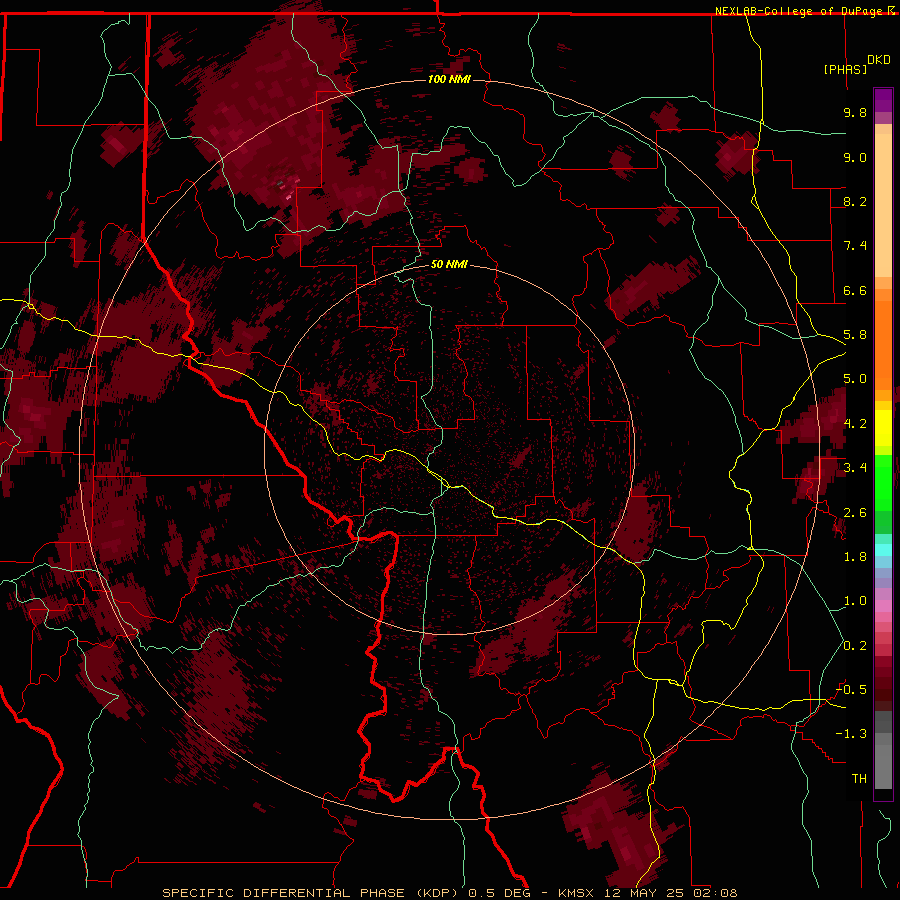Click the 3.4 value on the color scale
Screen dimensions: 900x900
tap(855, 468)
